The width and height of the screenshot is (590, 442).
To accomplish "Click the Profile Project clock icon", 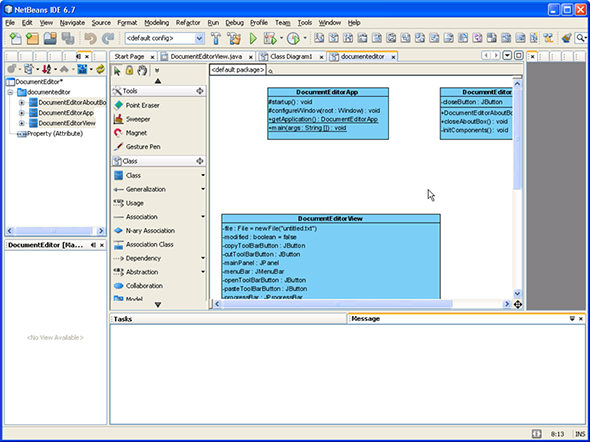I will 293,38.
